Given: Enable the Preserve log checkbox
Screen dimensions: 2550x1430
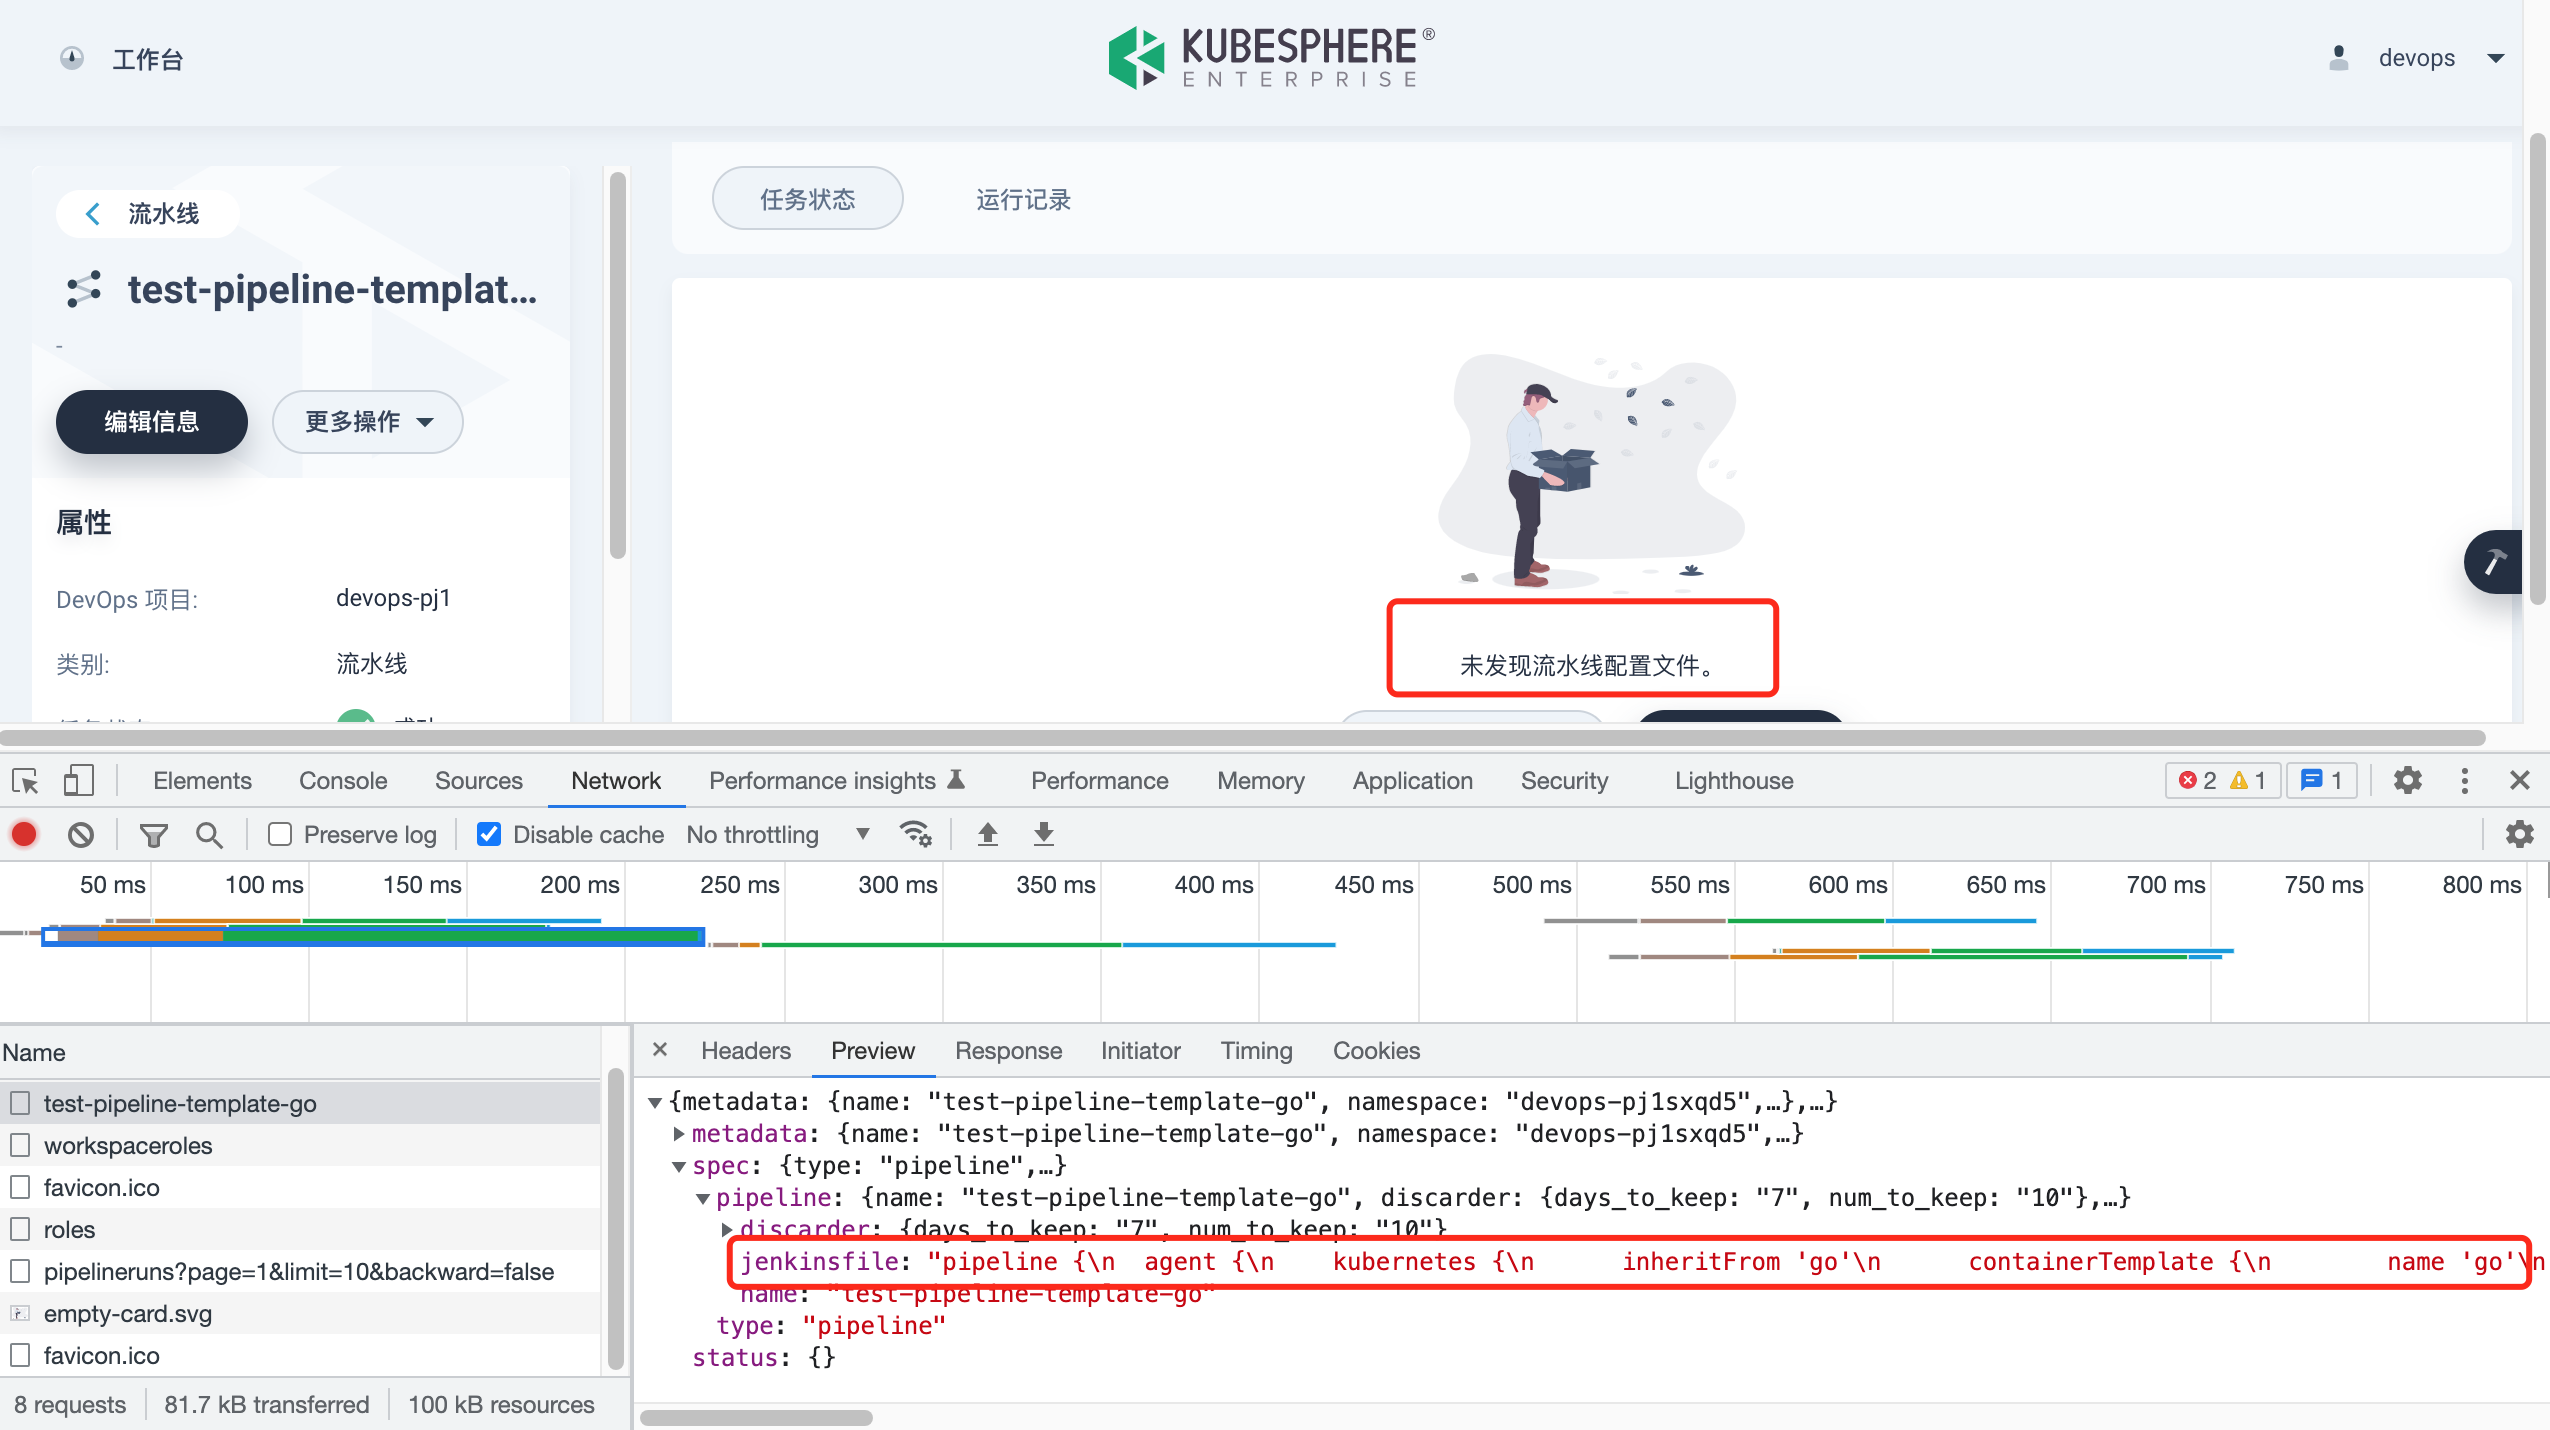Looking at the screenshot, I should (x=279, y=833).
